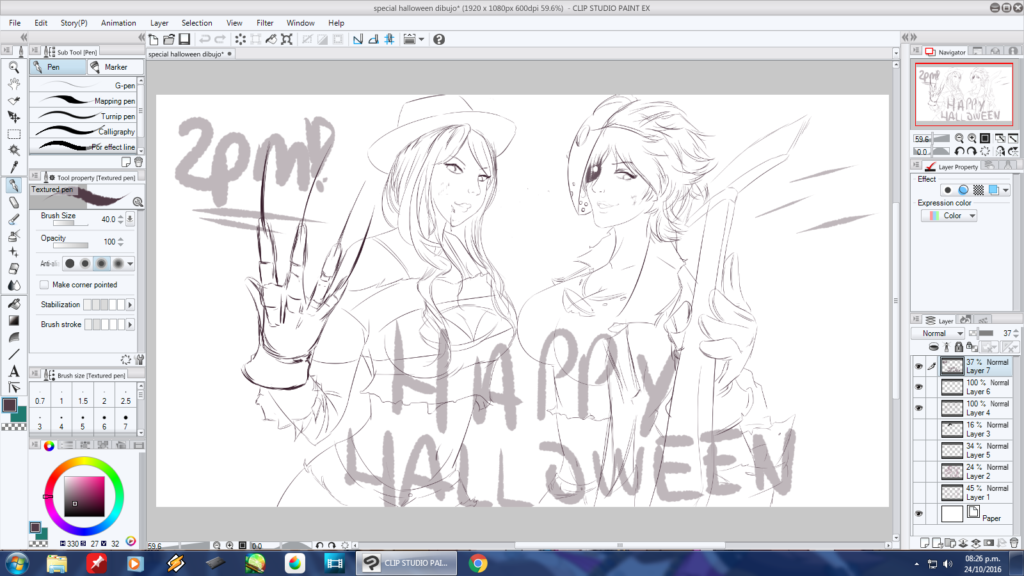Open Google Chrome from the taskbar
Screen dimensions: 1024x576
478,562
